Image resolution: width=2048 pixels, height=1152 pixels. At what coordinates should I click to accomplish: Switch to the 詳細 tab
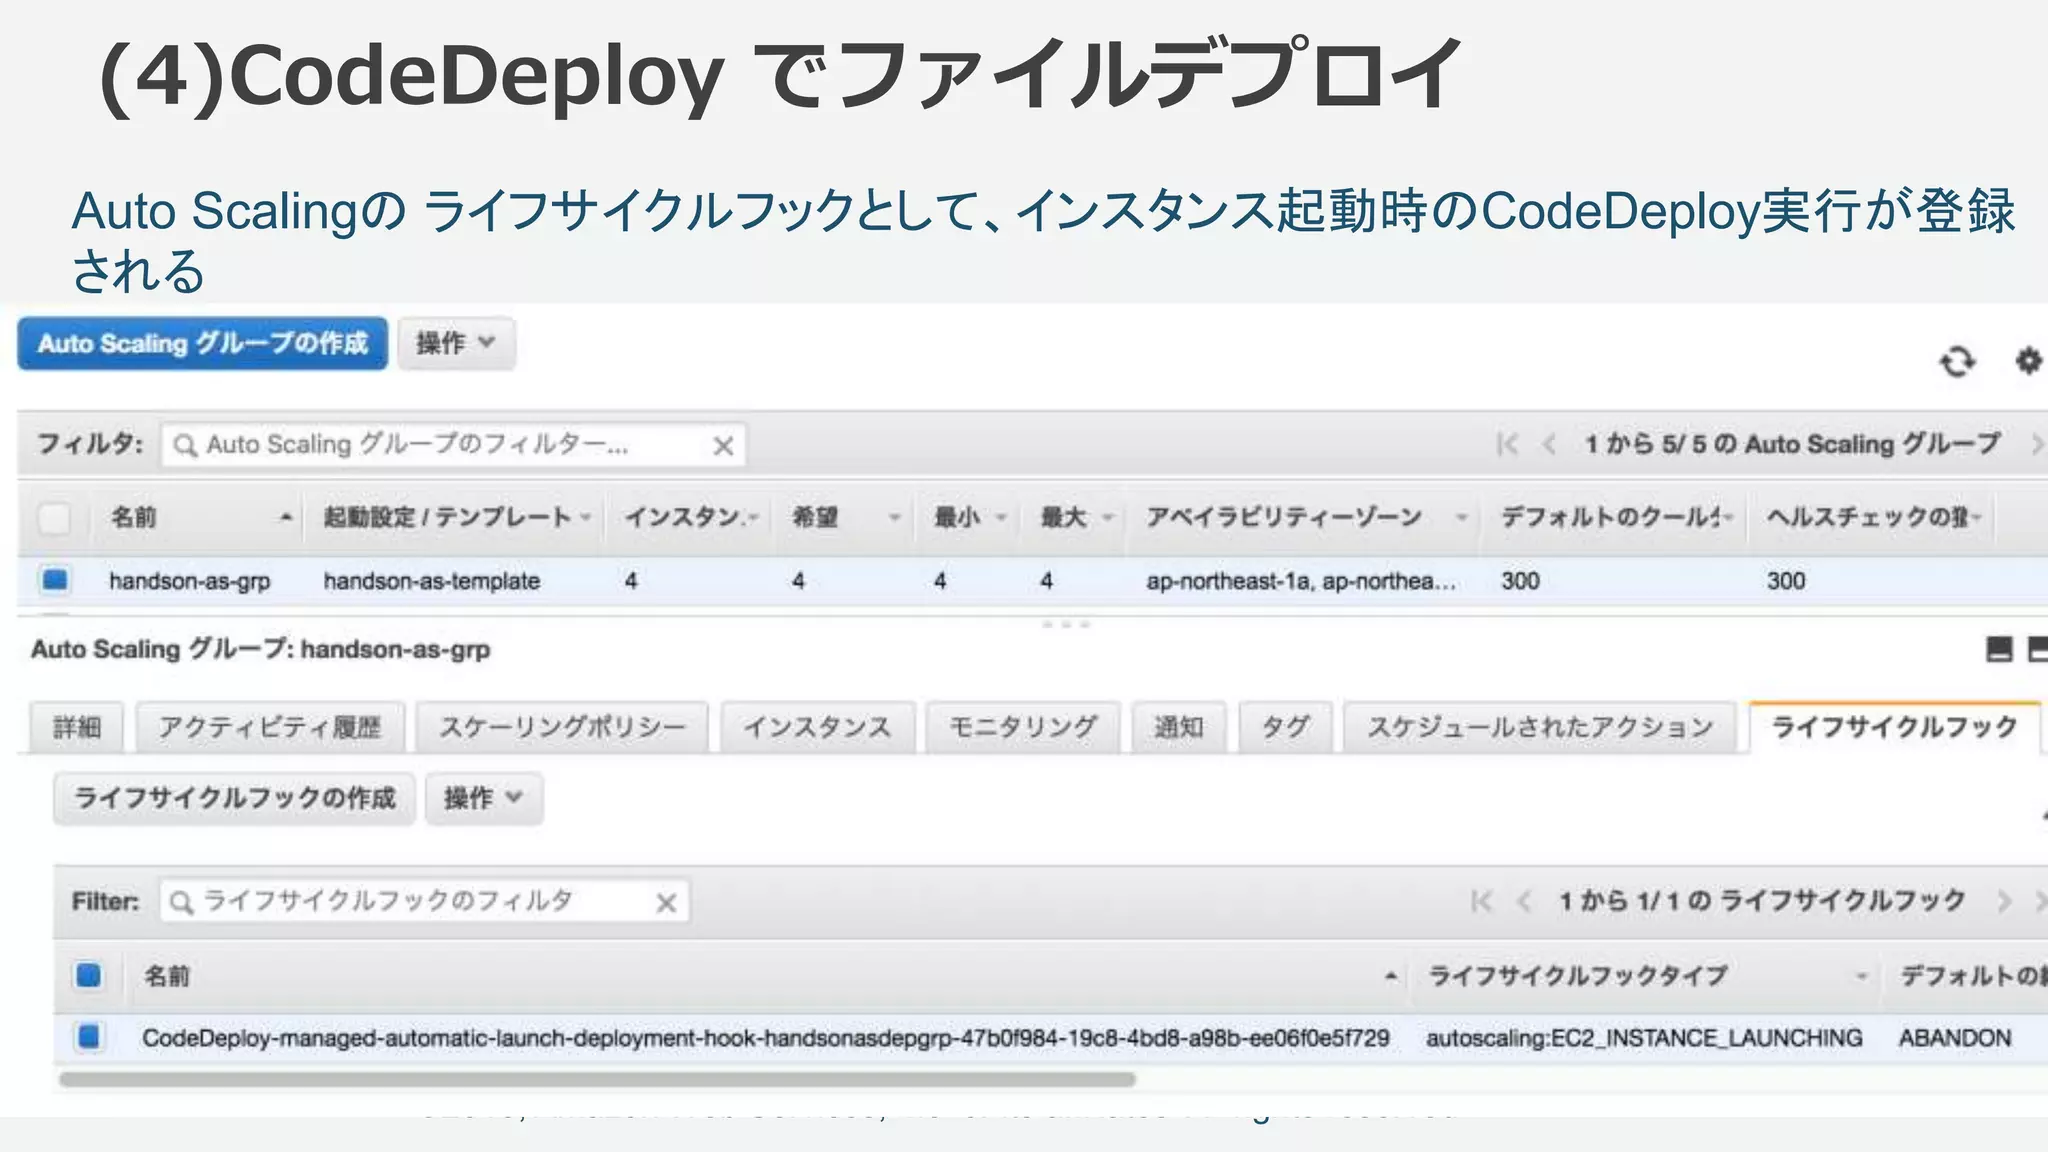[77, 727]
